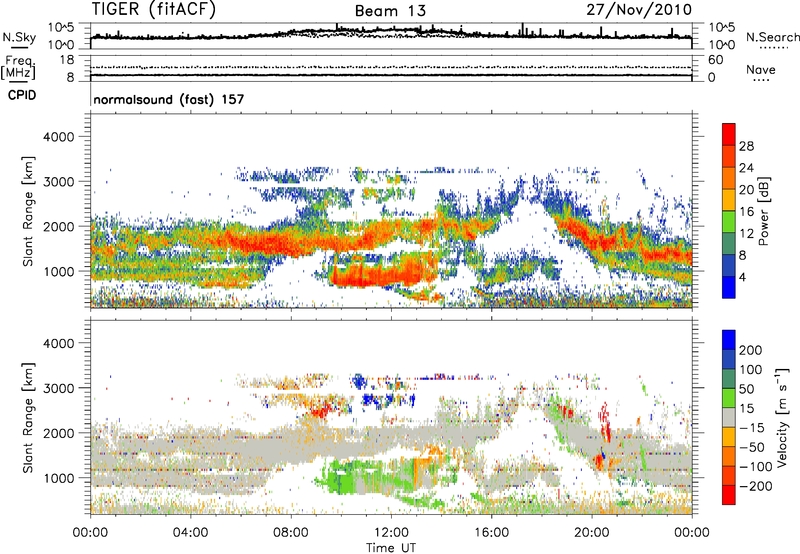
Task: Select the 'Freq. [MHz]' axis label
Action: pos(18,67)
